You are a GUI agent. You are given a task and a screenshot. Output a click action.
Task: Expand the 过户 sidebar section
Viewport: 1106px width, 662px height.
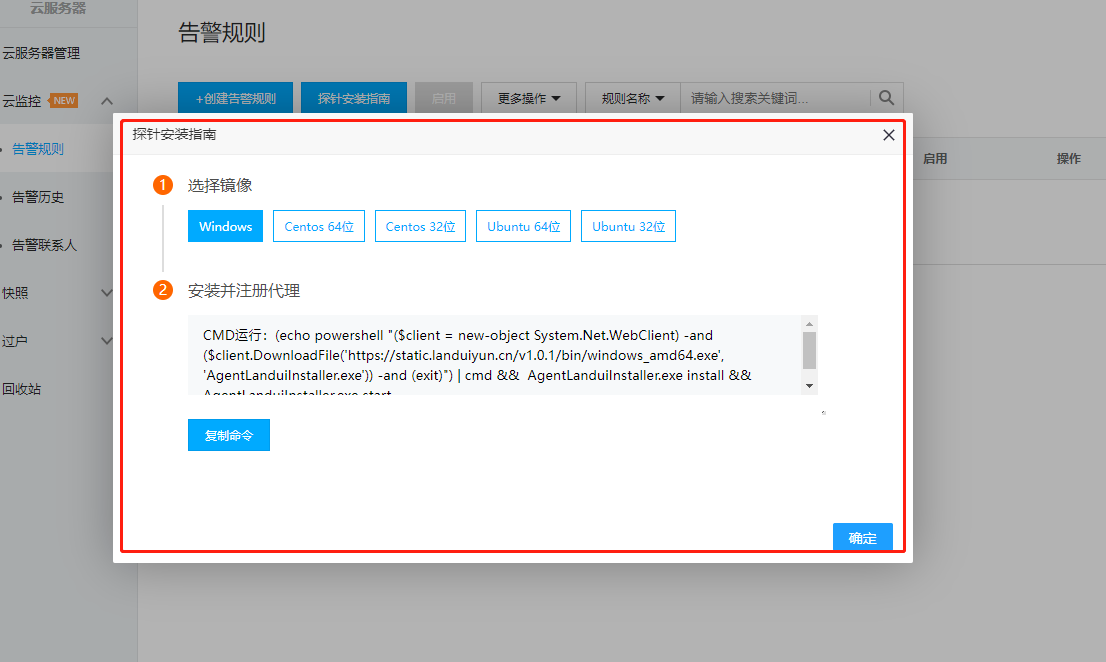107,341
